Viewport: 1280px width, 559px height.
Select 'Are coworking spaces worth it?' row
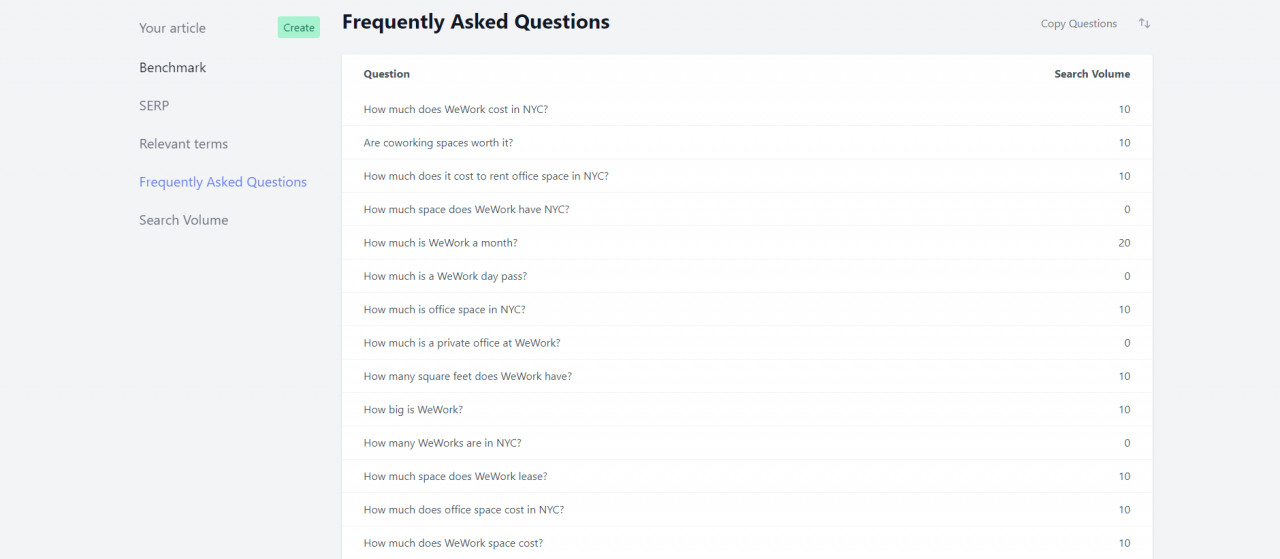pos(747,143)
